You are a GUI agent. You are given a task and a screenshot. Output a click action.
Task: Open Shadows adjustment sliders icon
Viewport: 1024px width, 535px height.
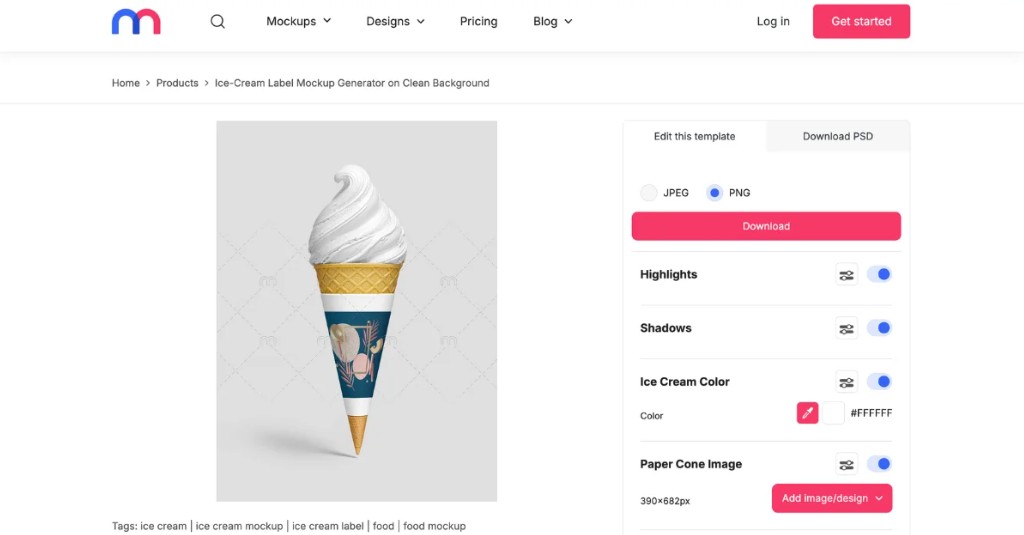(x=846, y=328)
